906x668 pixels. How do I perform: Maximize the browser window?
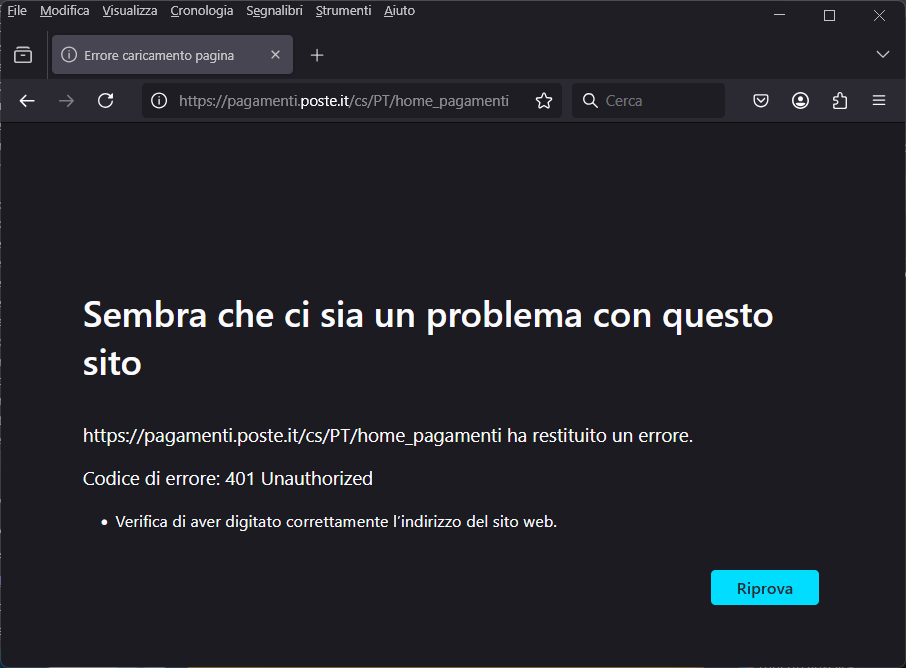[829, 15]
